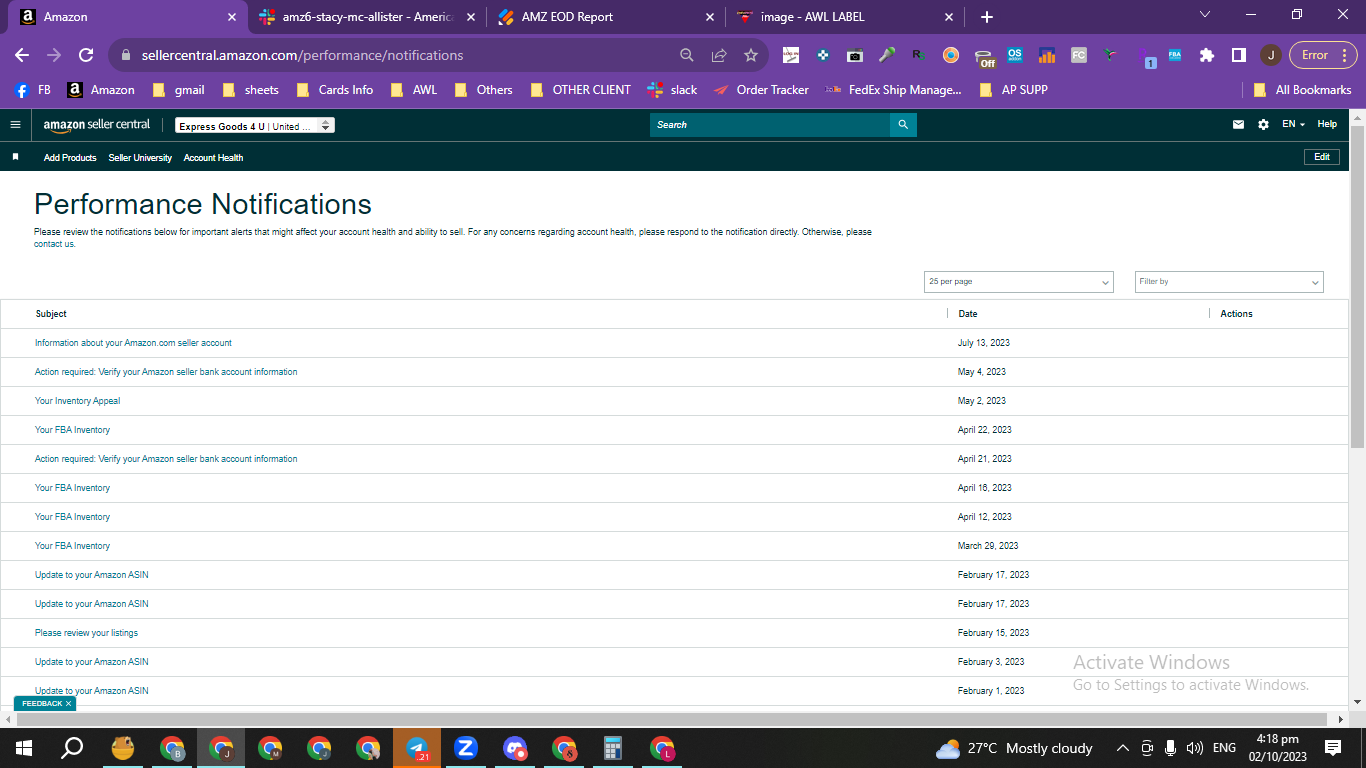The height and width of the screenshot is (768, 1366).
Task: Click the Seller Central search input field
Action: [770, 125]
